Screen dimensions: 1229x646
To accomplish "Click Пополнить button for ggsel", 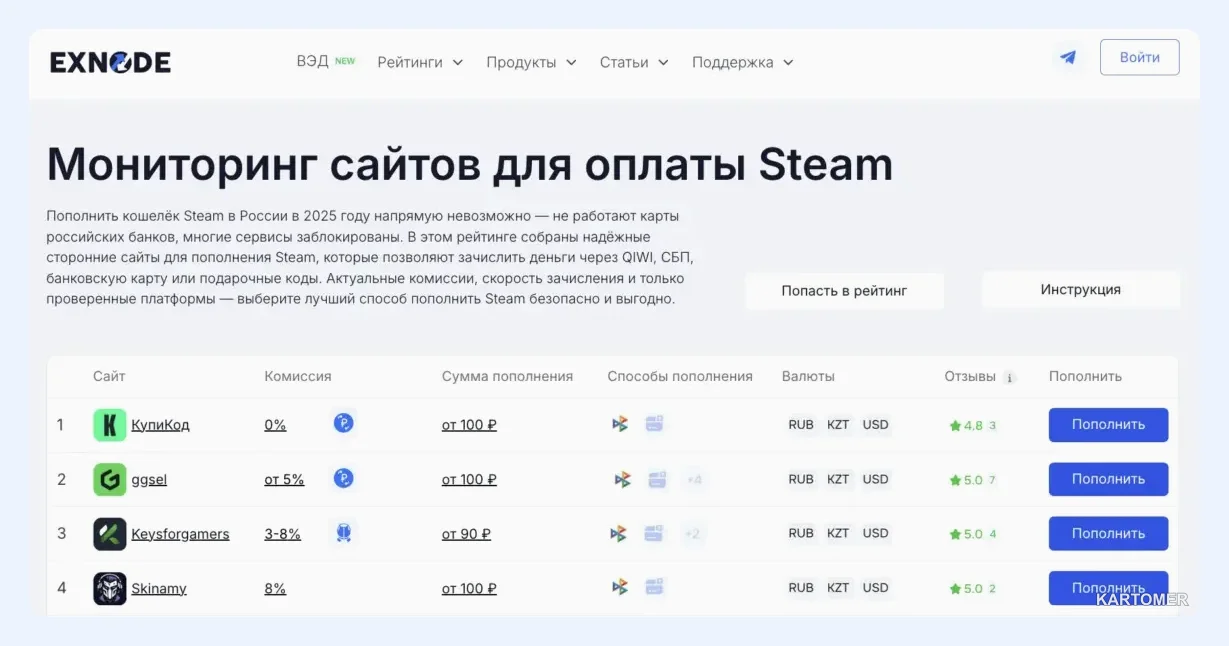I will [x=1108, y=479].
